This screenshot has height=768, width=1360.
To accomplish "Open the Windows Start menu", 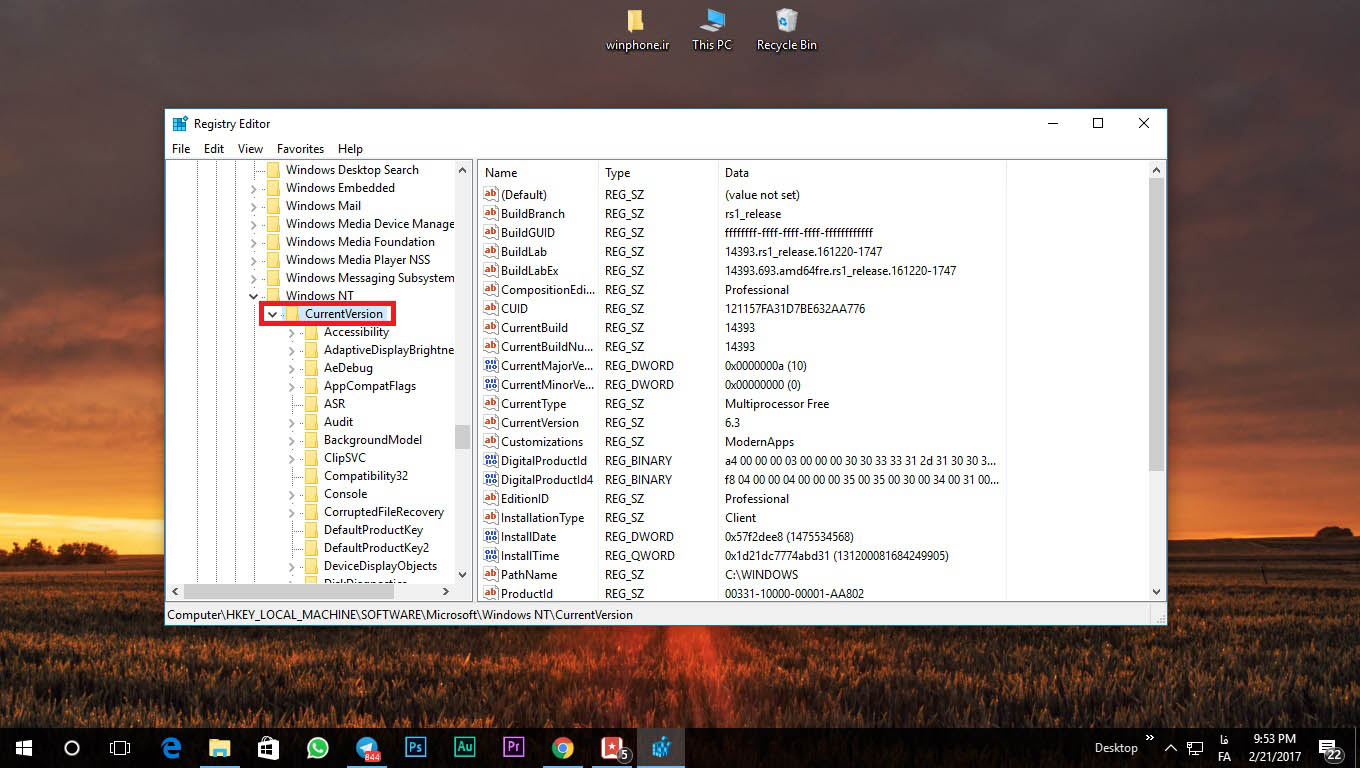I will click(24, 747).
